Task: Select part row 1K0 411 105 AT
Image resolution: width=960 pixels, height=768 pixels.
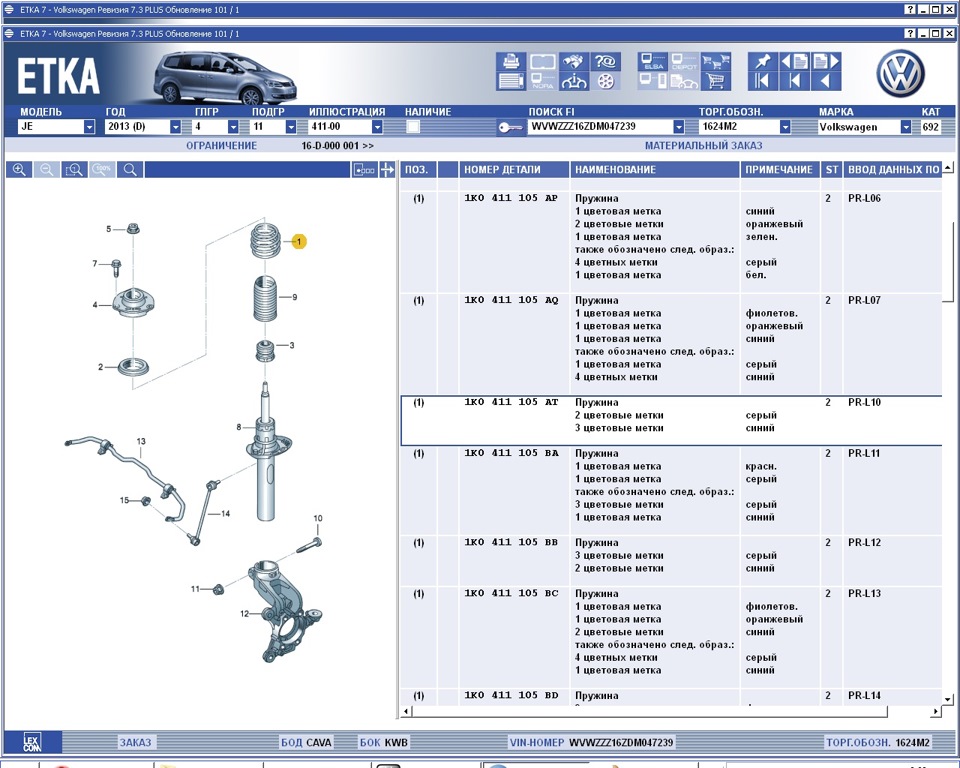Action: pyautogui.click(x=671, y=421)
